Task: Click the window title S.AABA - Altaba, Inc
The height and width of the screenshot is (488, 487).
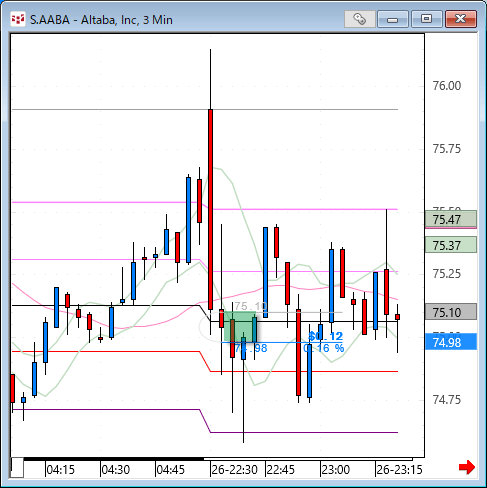Action: point(101,20)
